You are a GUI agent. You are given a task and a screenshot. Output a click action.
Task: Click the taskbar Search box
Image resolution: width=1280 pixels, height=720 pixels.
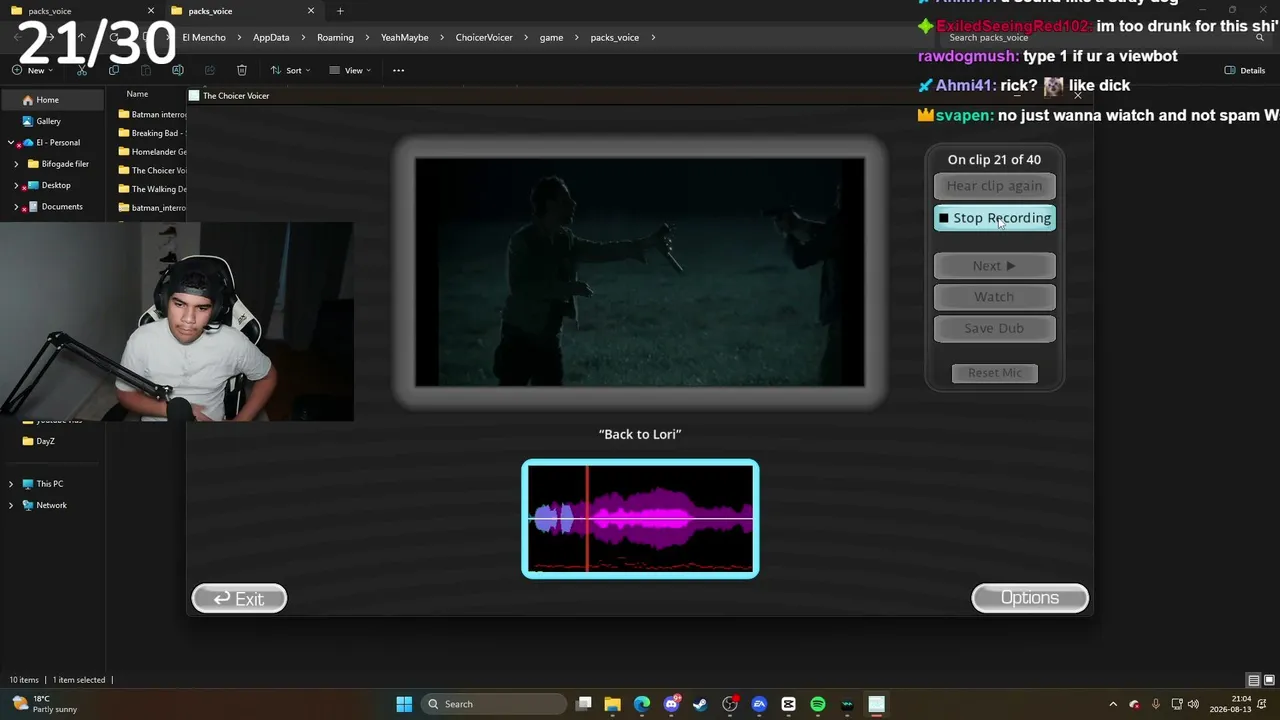(494, 704)
